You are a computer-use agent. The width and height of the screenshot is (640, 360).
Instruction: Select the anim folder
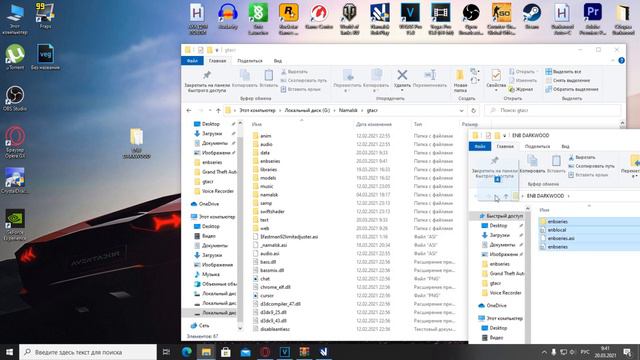click(x=266, y=136)
